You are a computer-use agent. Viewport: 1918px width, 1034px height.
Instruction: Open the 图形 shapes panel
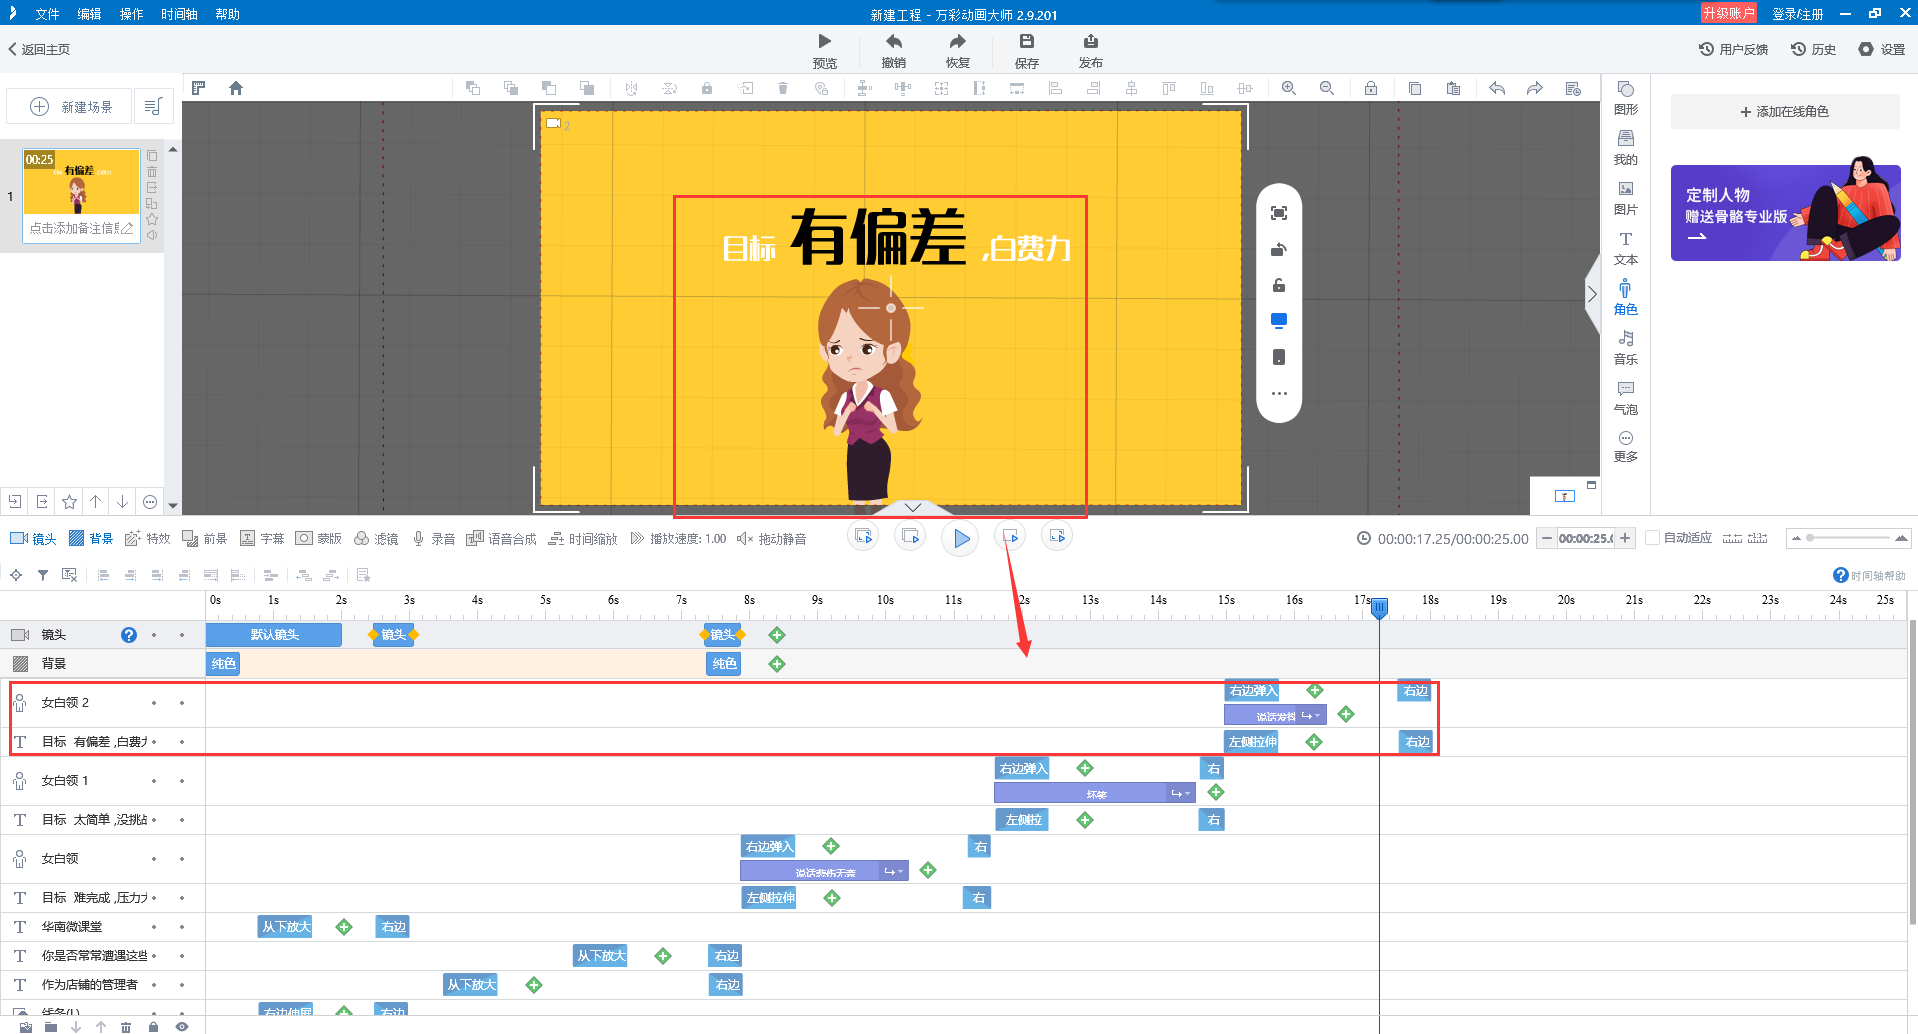pos(1626,97)
